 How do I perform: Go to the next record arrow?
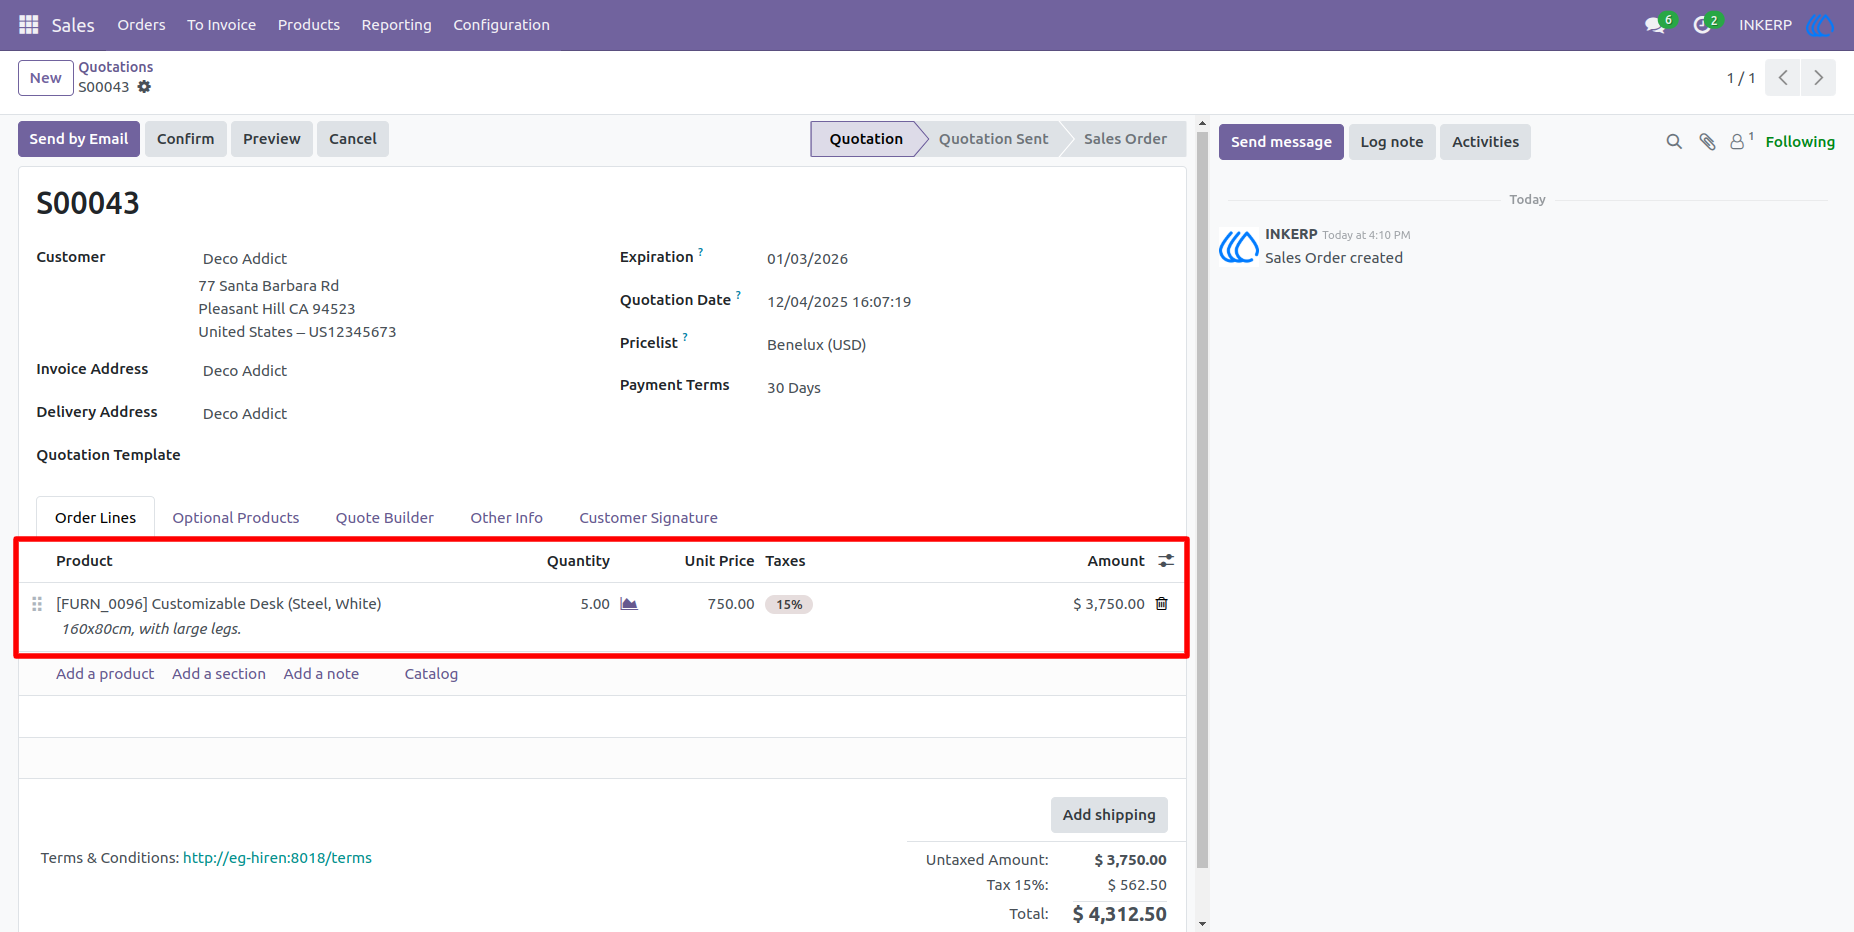click(x=1818, y=78)
